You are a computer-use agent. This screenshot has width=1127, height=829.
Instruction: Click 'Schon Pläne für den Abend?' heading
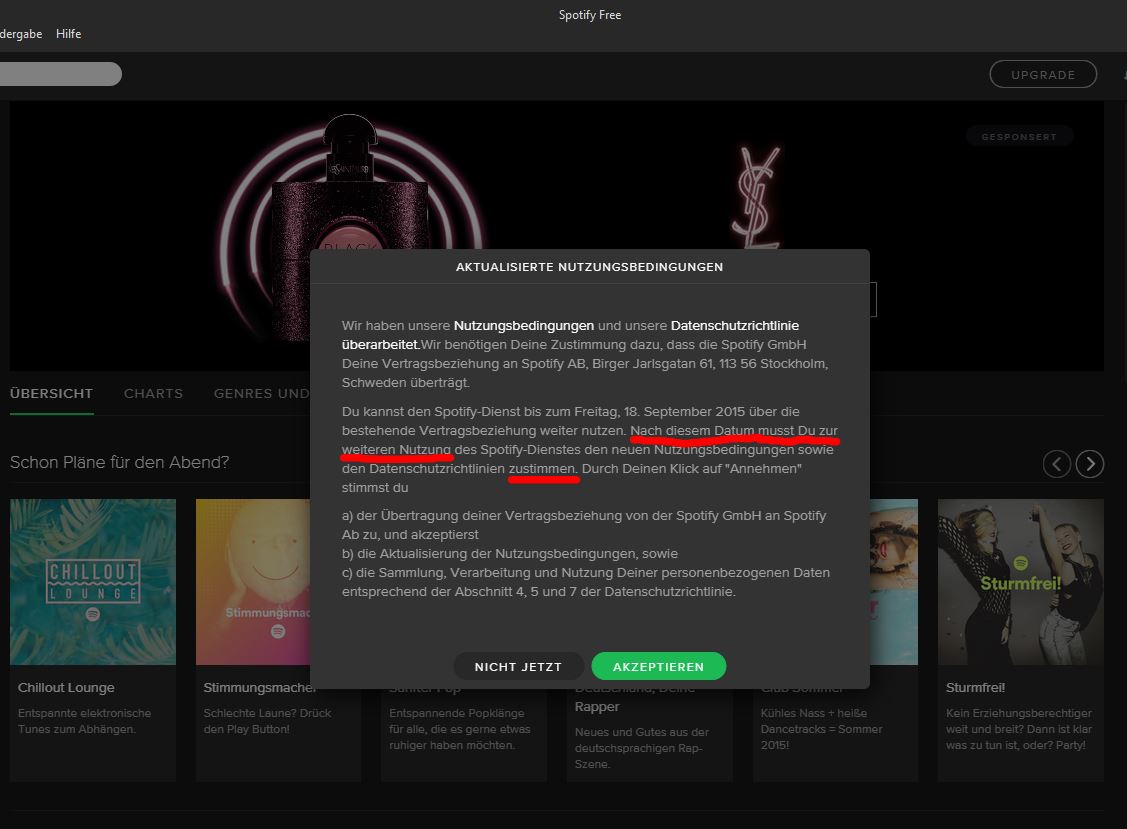[x=119, y=462]
